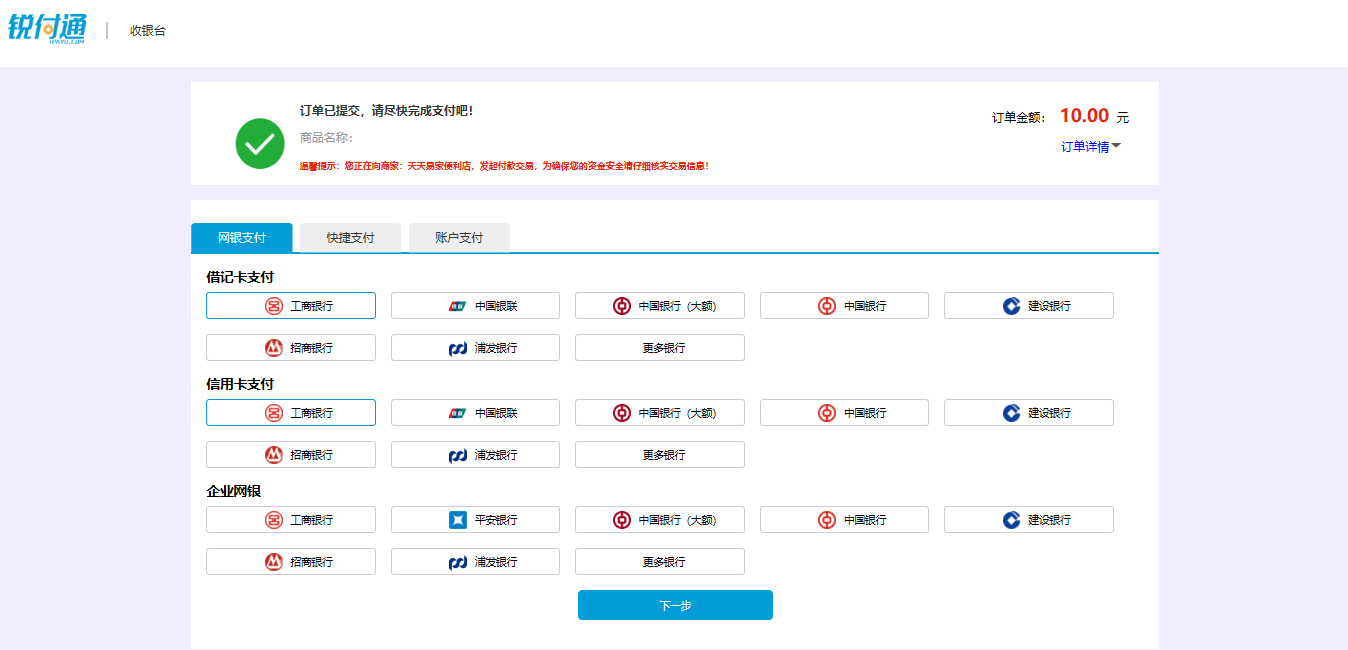The width and height of the screenshot is (1348, 650).
Task: Choose 中国银行 under 企业网银
Action: coord(844,520)
